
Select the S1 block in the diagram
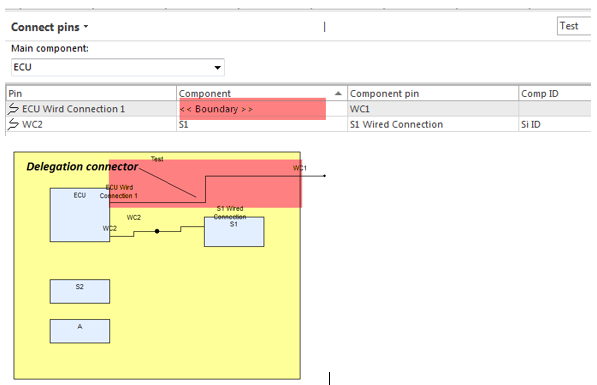(234, 232)
